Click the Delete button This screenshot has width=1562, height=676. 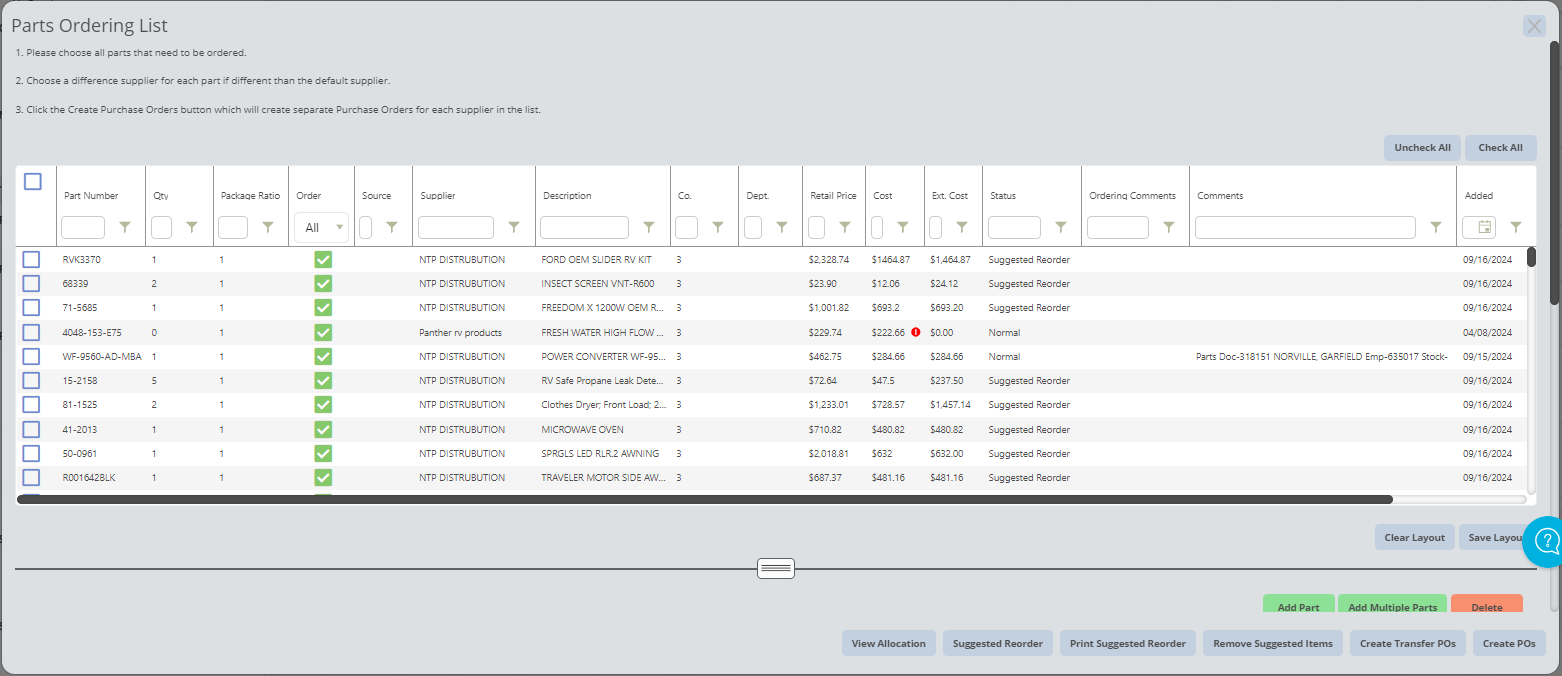(x=1487, y=606)
